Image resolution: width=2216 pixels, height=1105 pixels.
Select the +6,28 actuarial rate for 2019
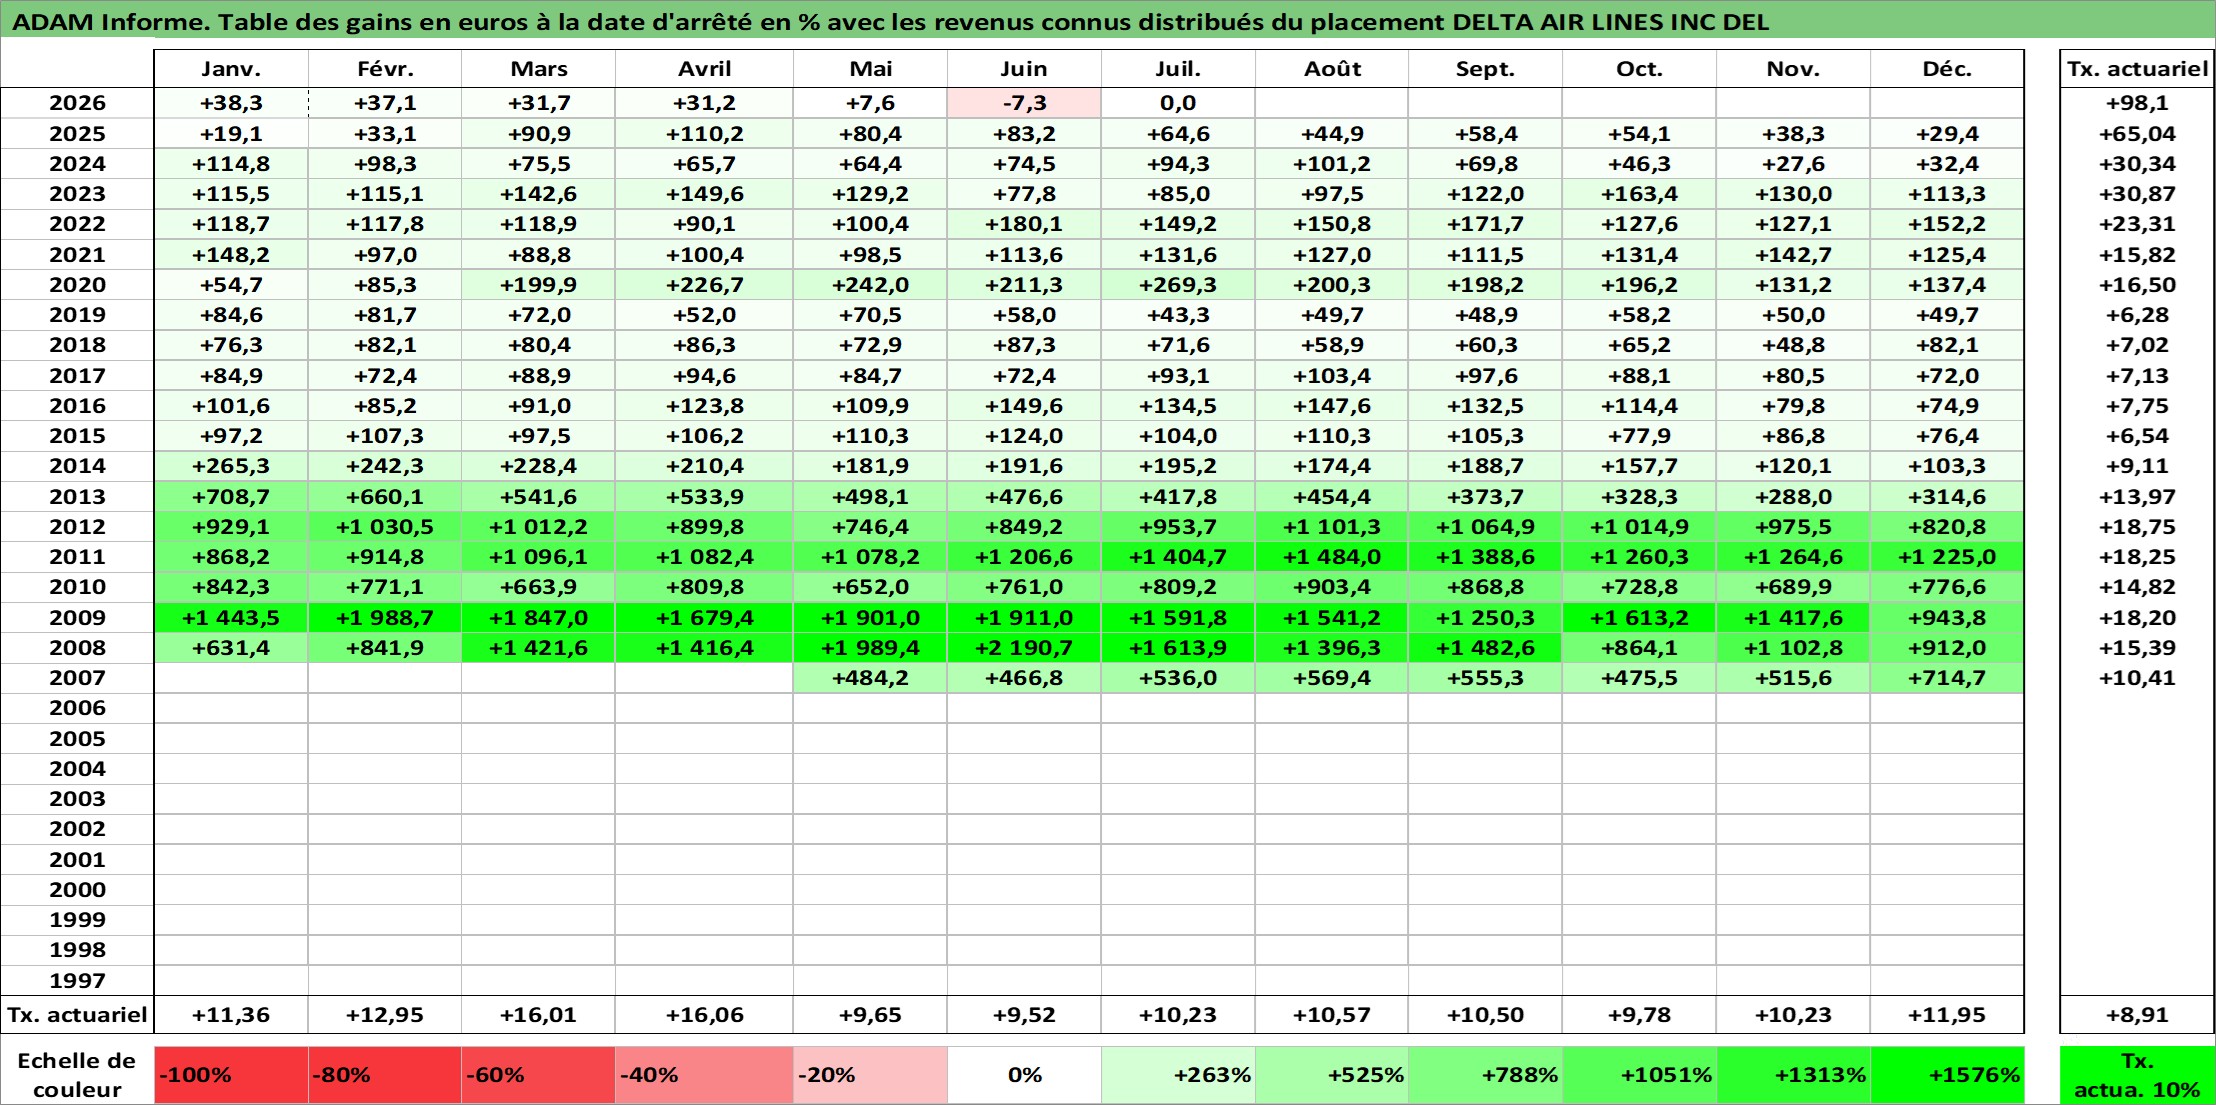pos(2137,315)
